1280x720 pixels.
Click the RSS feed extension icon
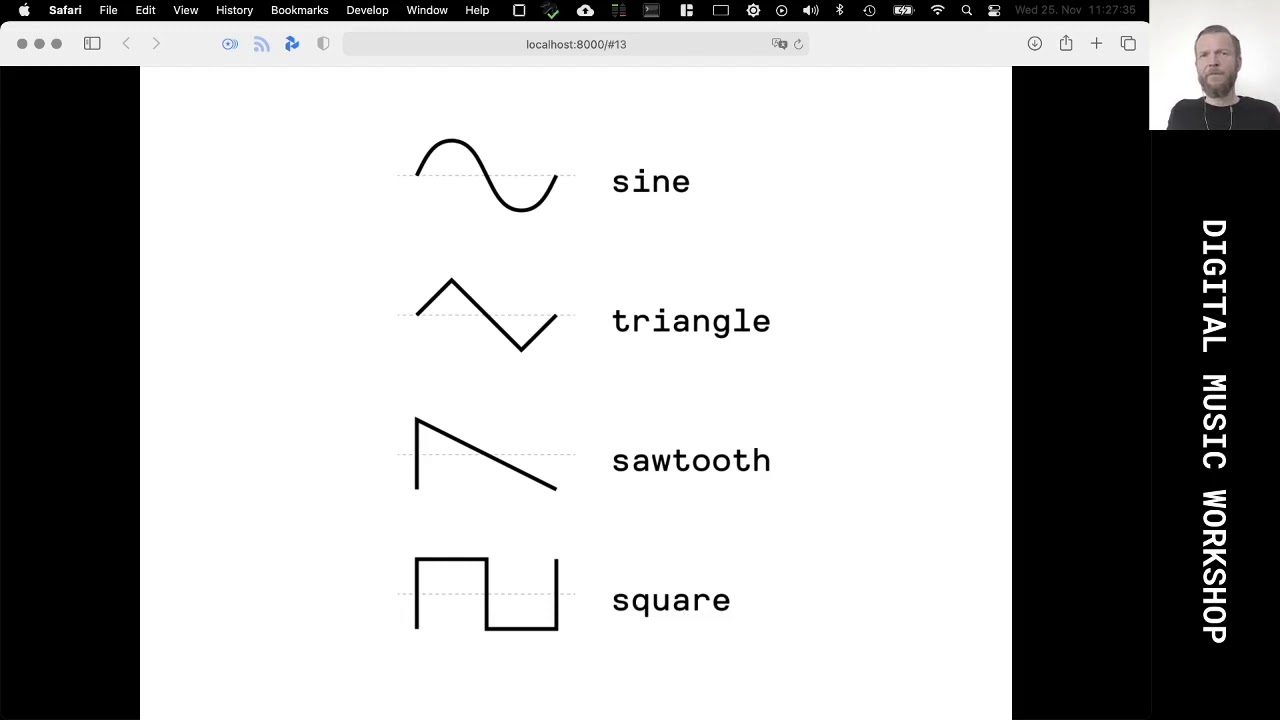click(262, 44)
